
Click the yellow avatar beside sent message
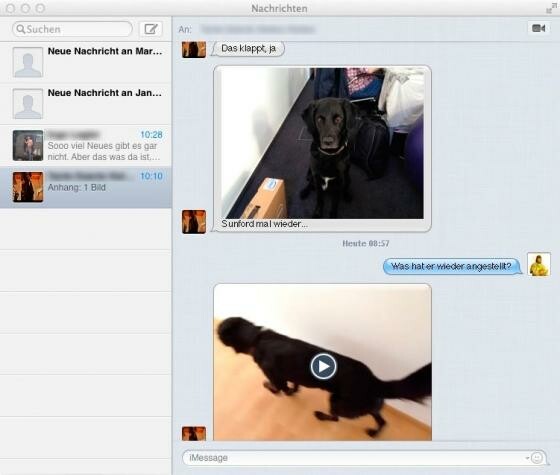click(x=539, y=265)
